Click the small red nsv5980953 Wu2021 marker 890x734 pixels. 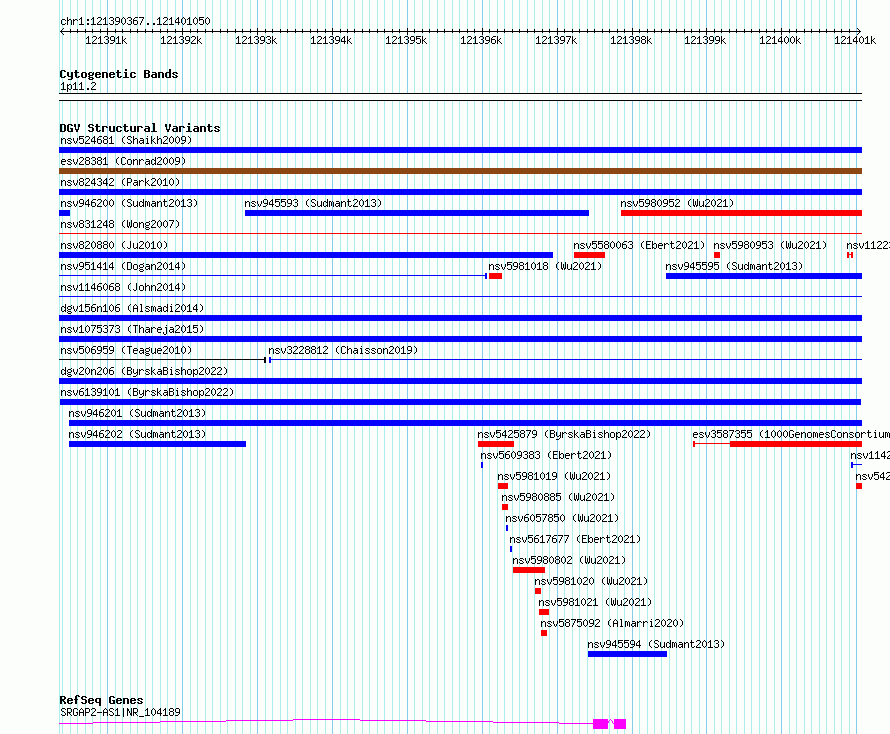click(717, 255)
